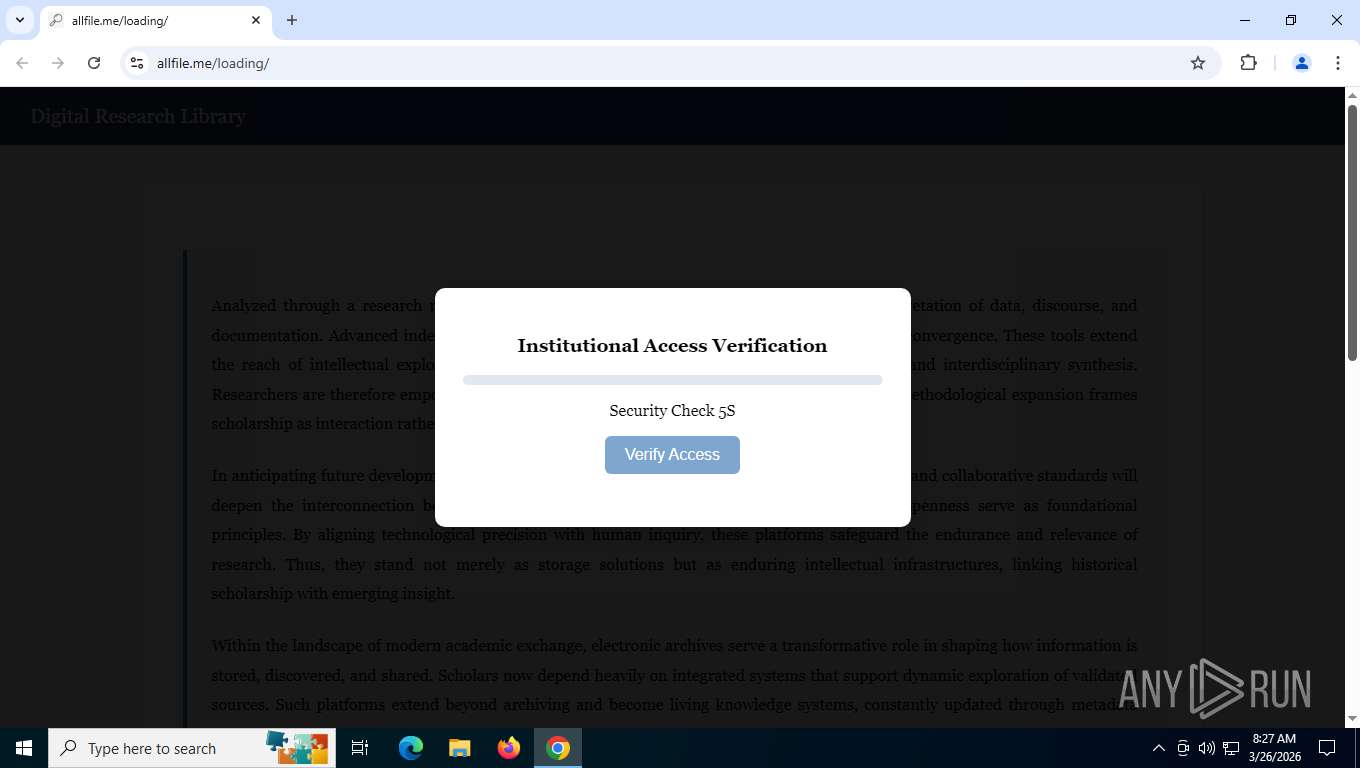This screenshot has width=1360, height=768.
Task: Open the Chrome profile avatar
Action: tap(1302, 63)
